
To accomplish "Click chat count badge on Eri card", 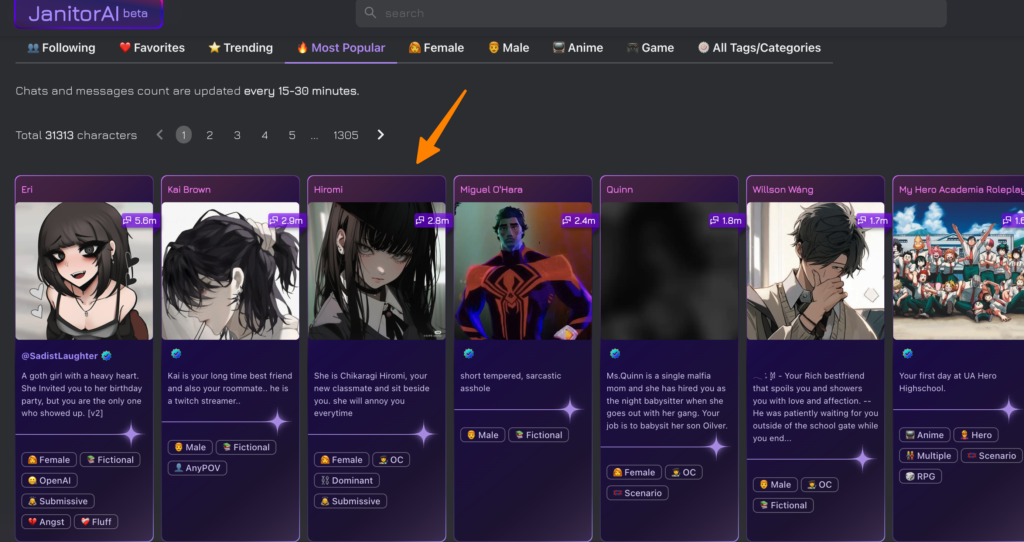I will (x=140, y=220).
